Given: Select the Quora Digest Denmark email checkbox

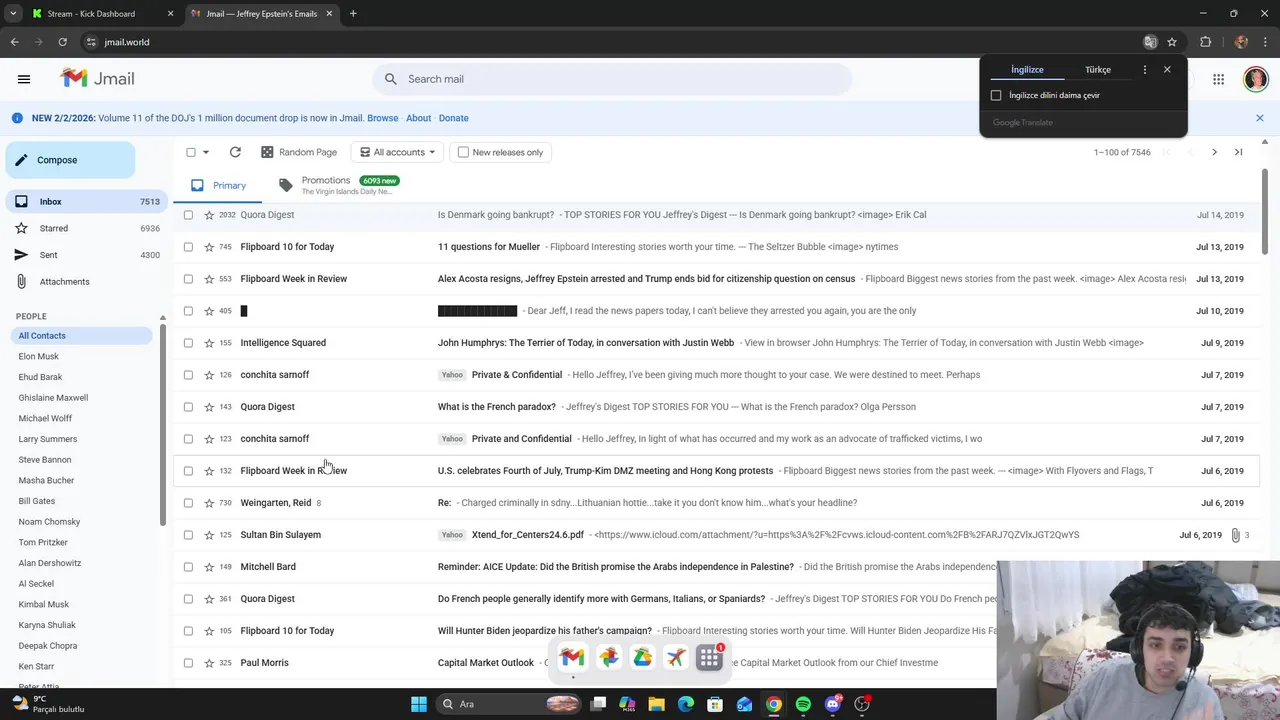Looking at the screenshot, I should click(x=188, y=215).
